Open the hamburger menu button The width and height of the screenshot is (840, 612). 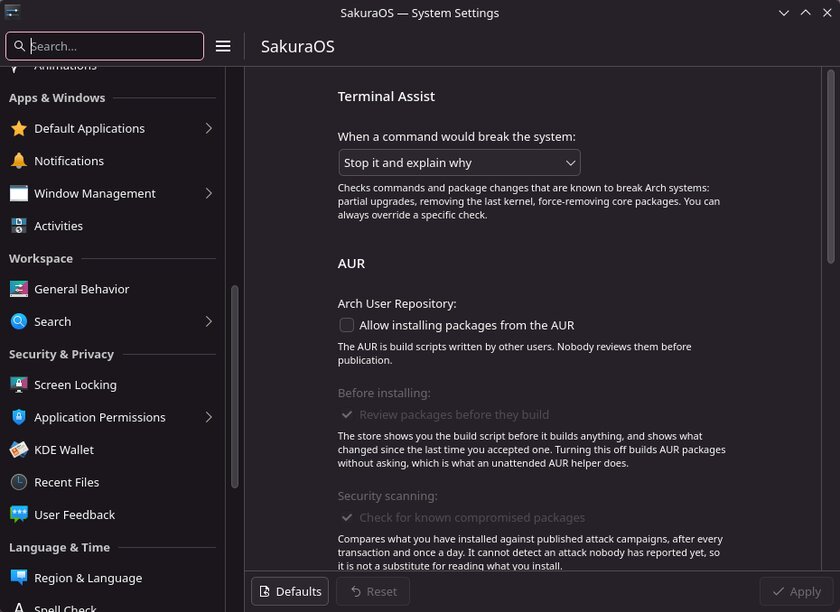[223, 46]
